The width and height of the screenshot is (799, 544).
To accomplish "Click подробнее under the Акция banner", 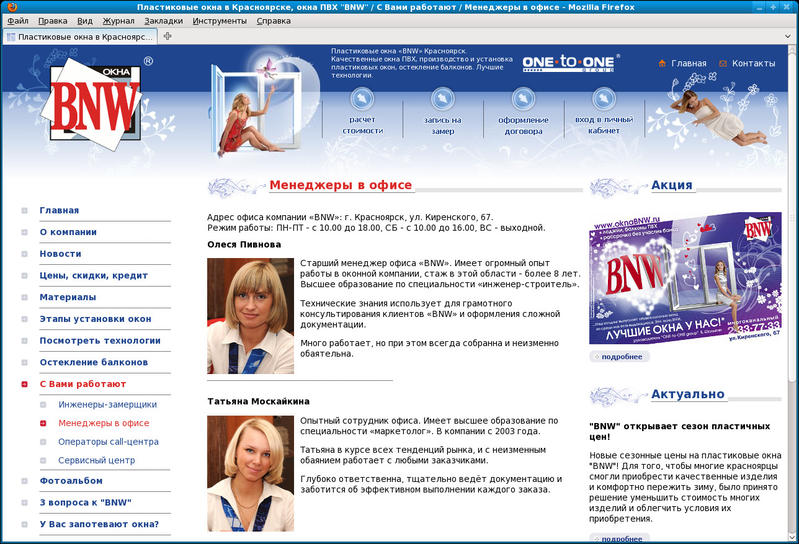I will pos(619,357).
